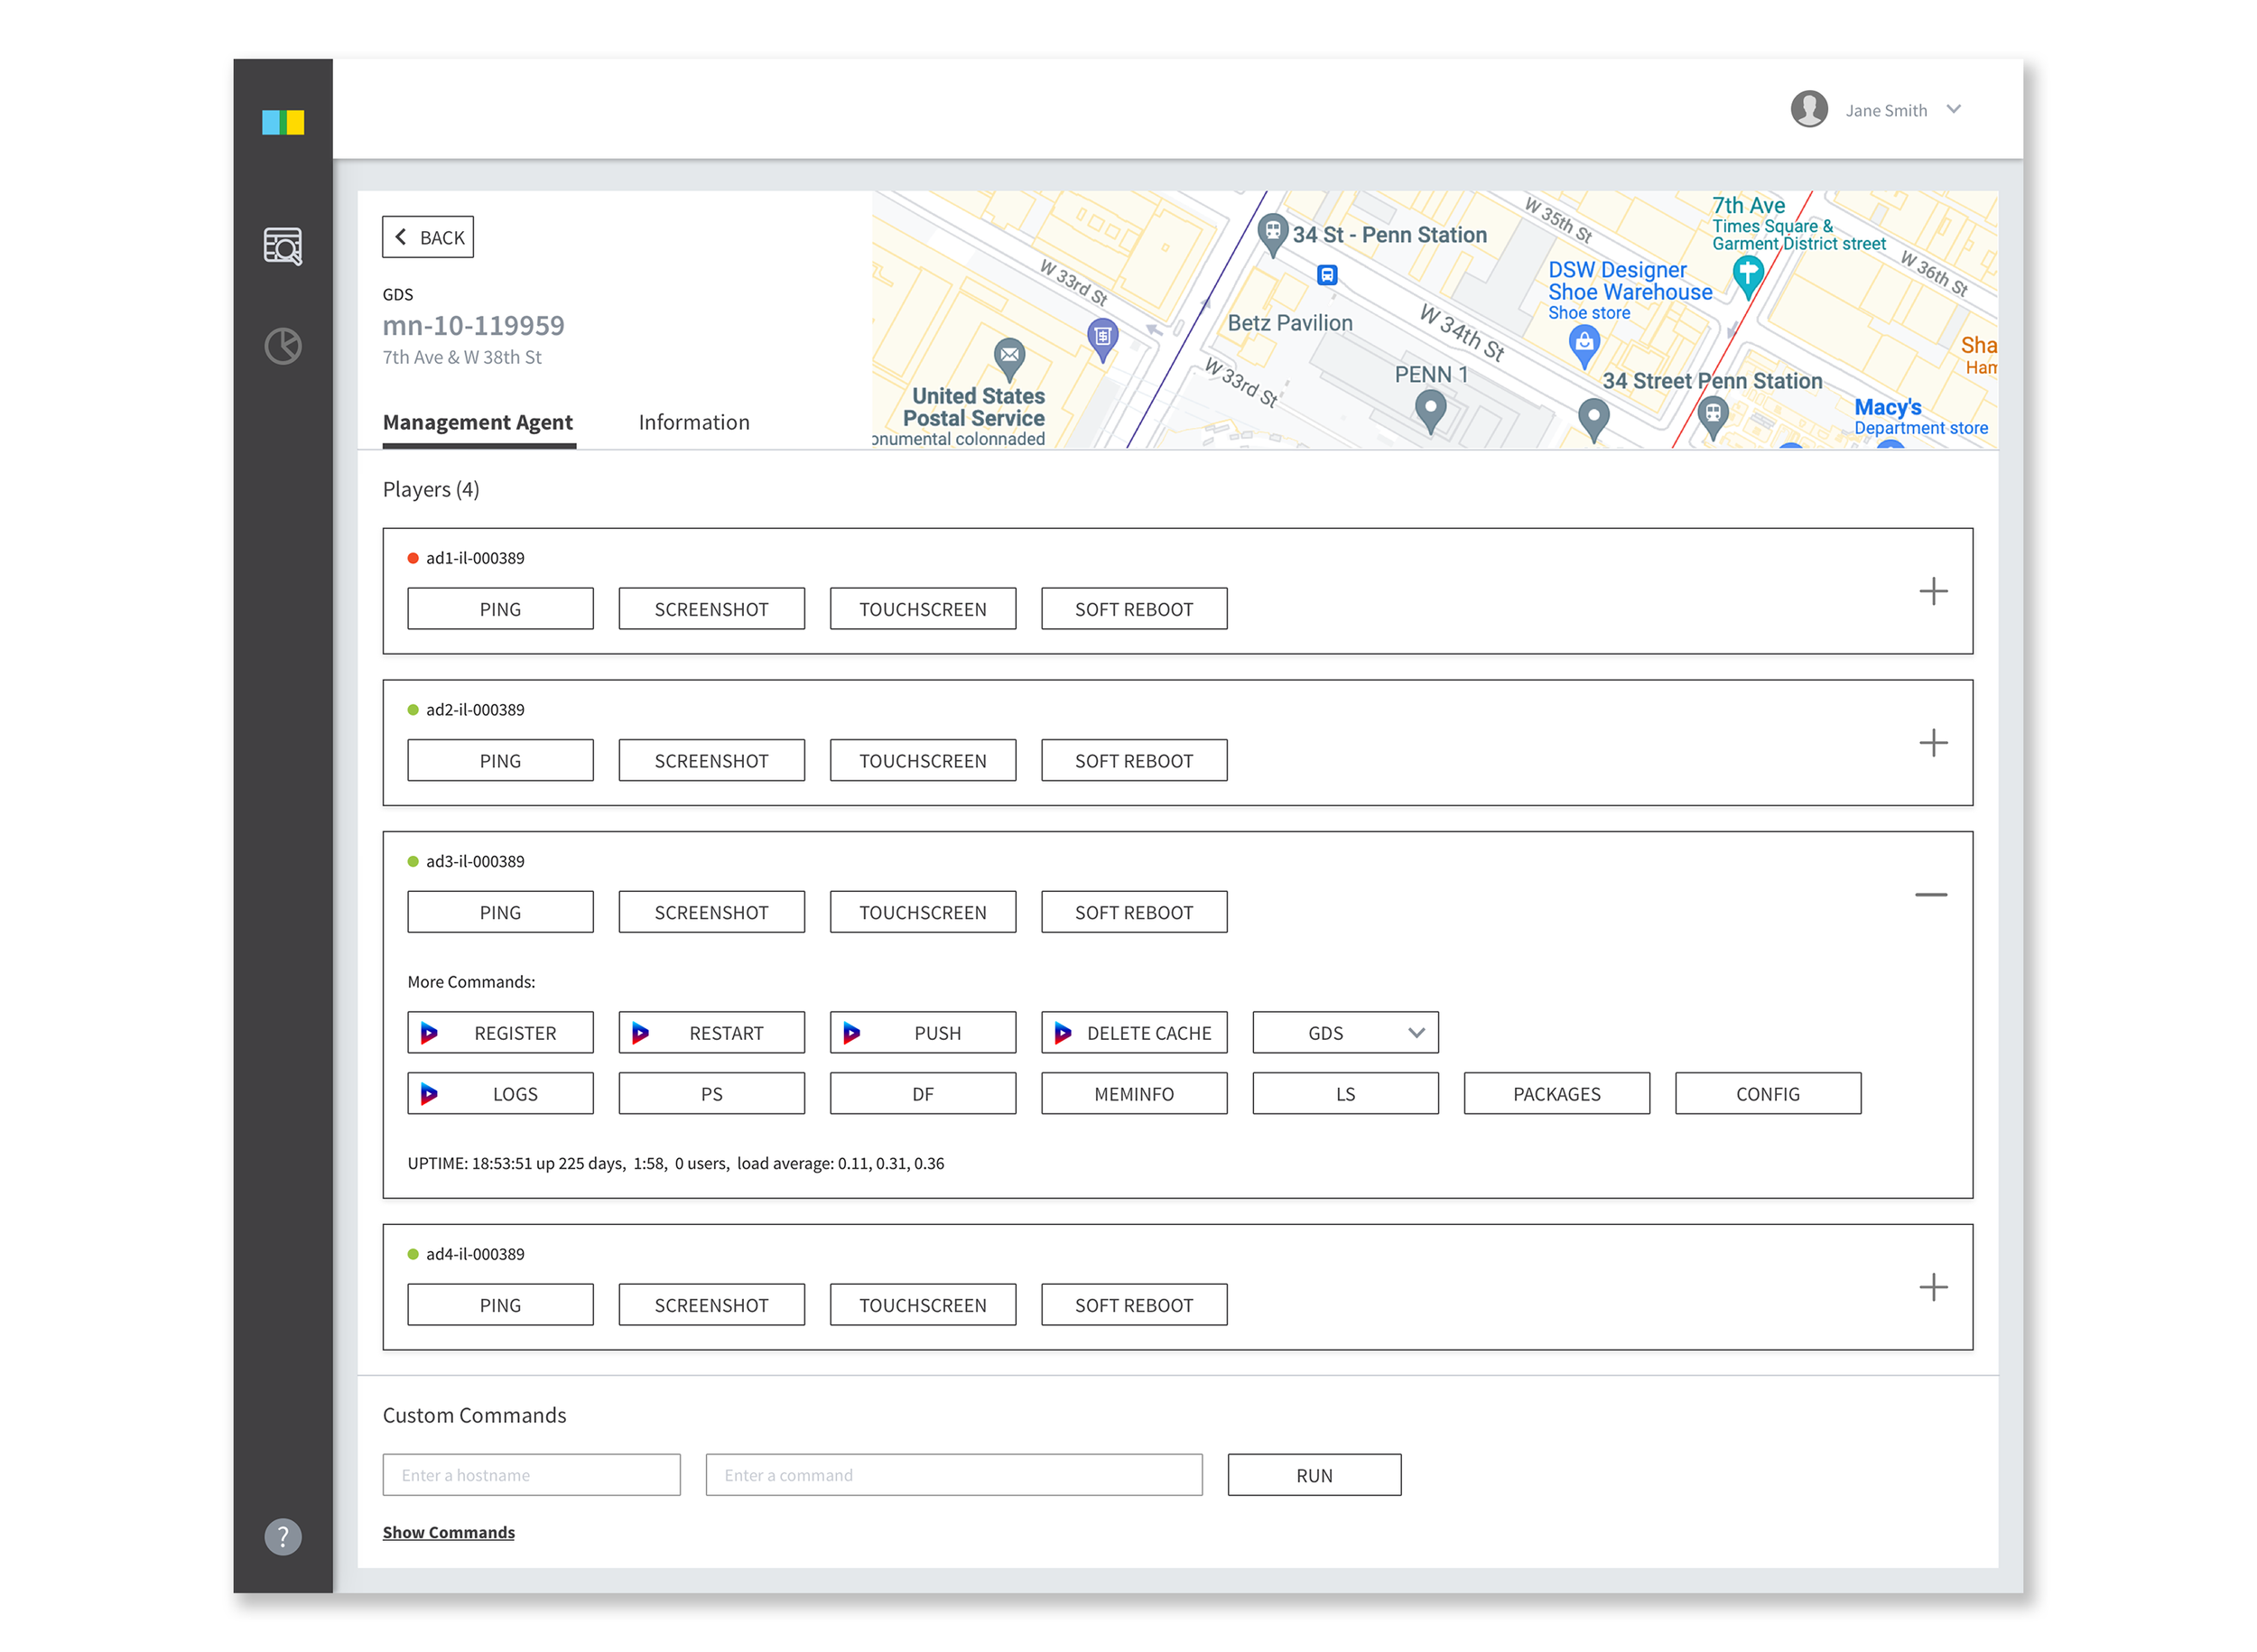Click the colored logo in sidebar
The image size is (2257, 1652).
(x=283, y=123)
